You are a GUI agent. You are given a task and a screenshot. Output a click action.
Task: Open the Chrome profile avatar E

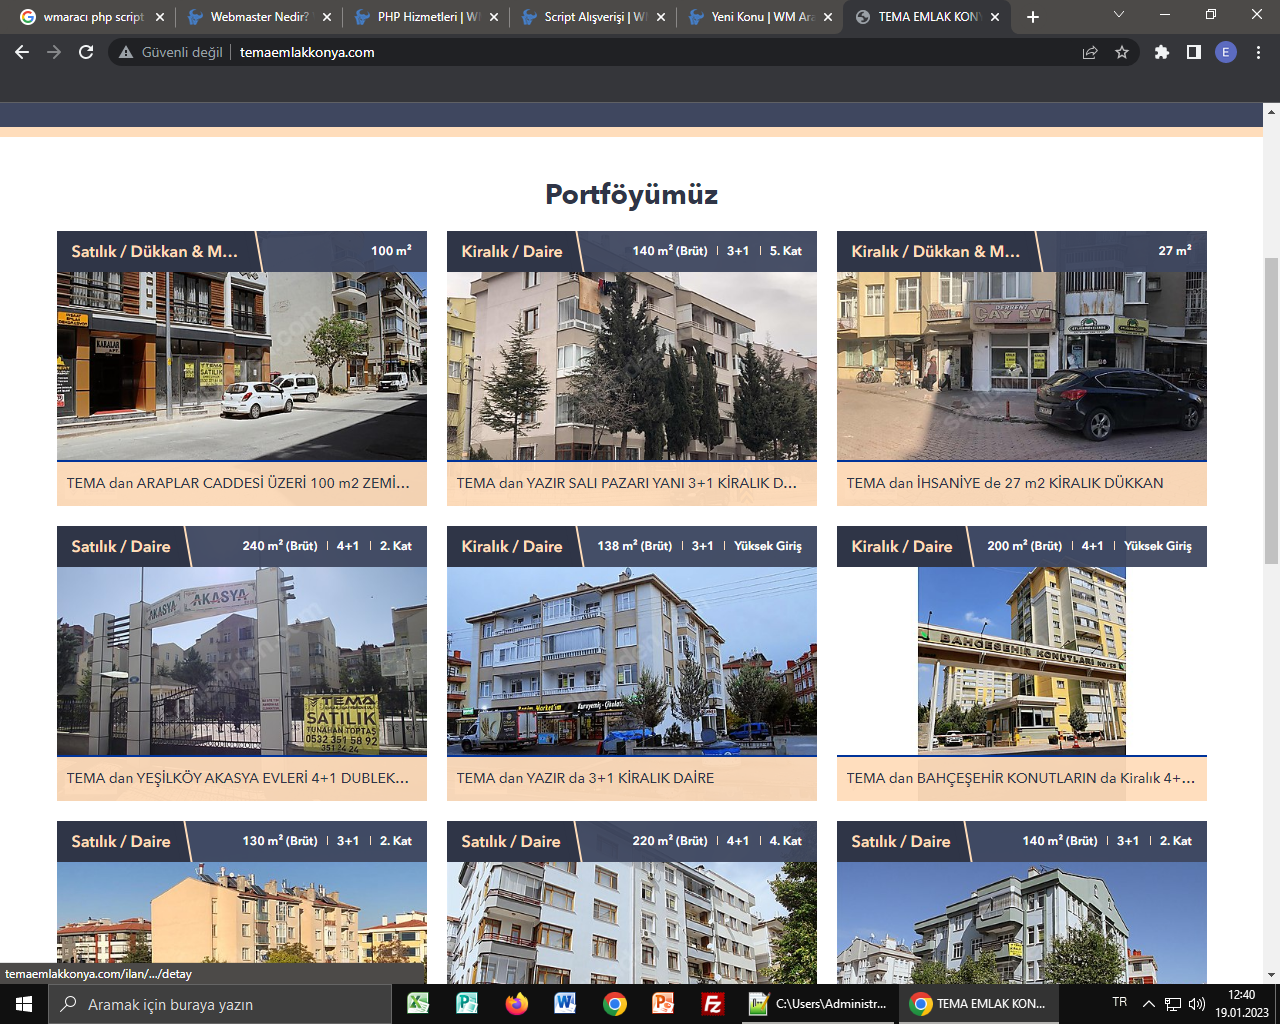[x=1226, y=52]
